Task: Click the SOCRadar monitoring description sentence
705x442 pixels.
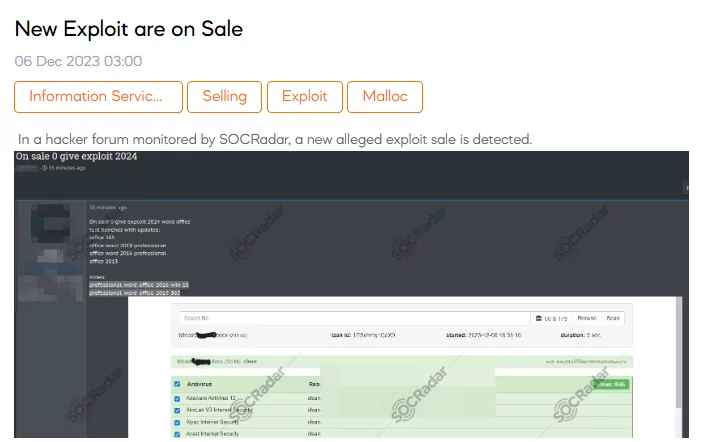Action: pos(275,139)
